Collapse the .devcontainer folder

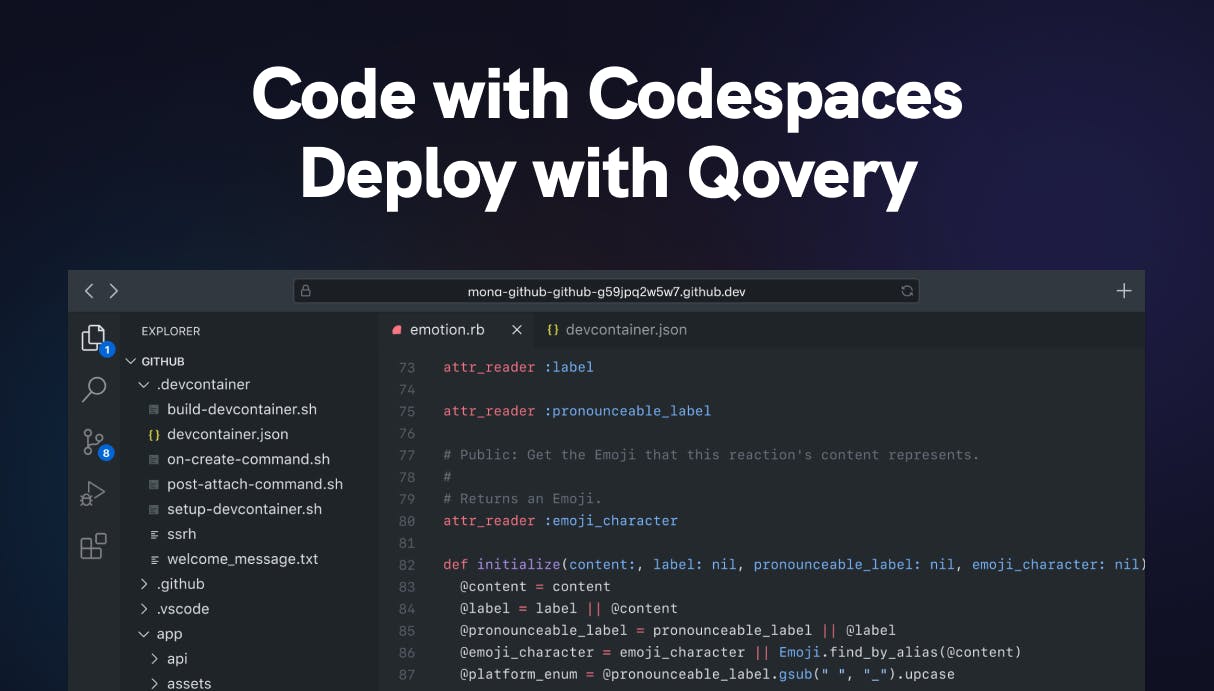[x=145, y=384]
